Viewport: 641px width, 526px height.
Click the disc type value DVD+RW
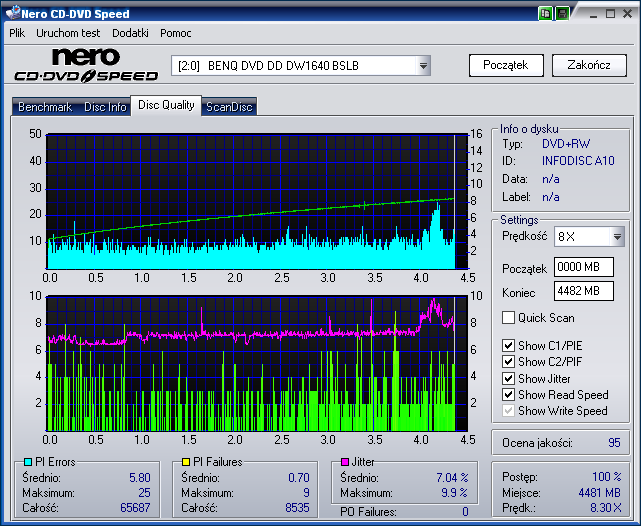click(x=566, y=144)
